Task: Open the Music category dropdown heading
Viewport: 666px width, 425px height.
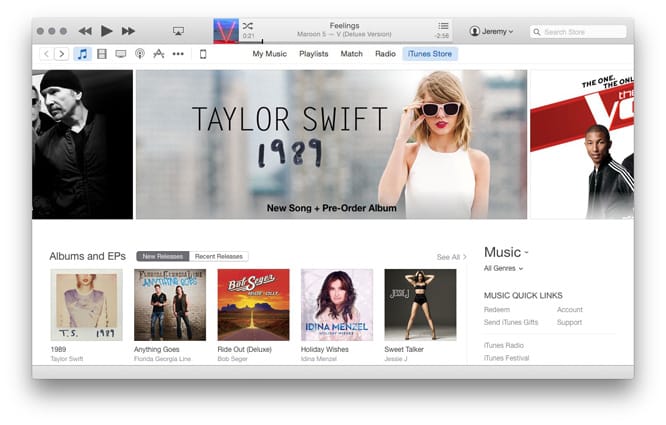Action: pyautogui.click(x=506, y=252)
